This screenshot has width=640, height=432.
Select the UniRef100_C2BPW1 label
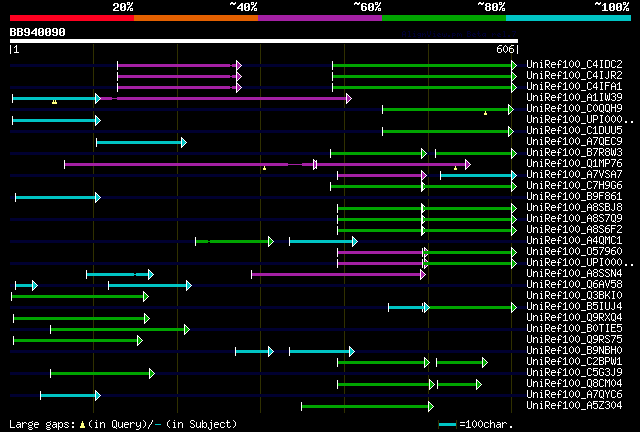[574, 362]
